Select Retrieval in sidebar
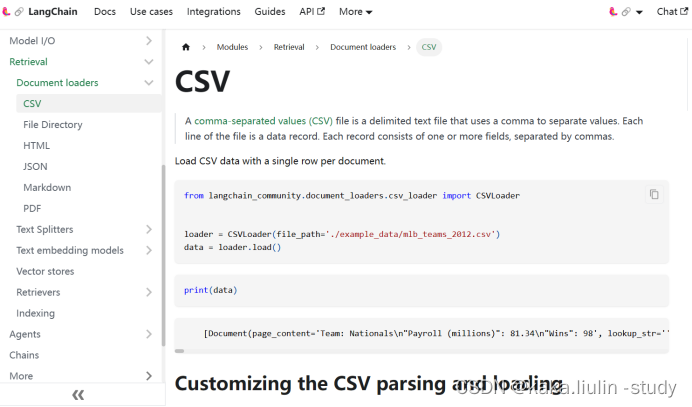The height and width of the screenshot is (407, 692). coord(28,62)
